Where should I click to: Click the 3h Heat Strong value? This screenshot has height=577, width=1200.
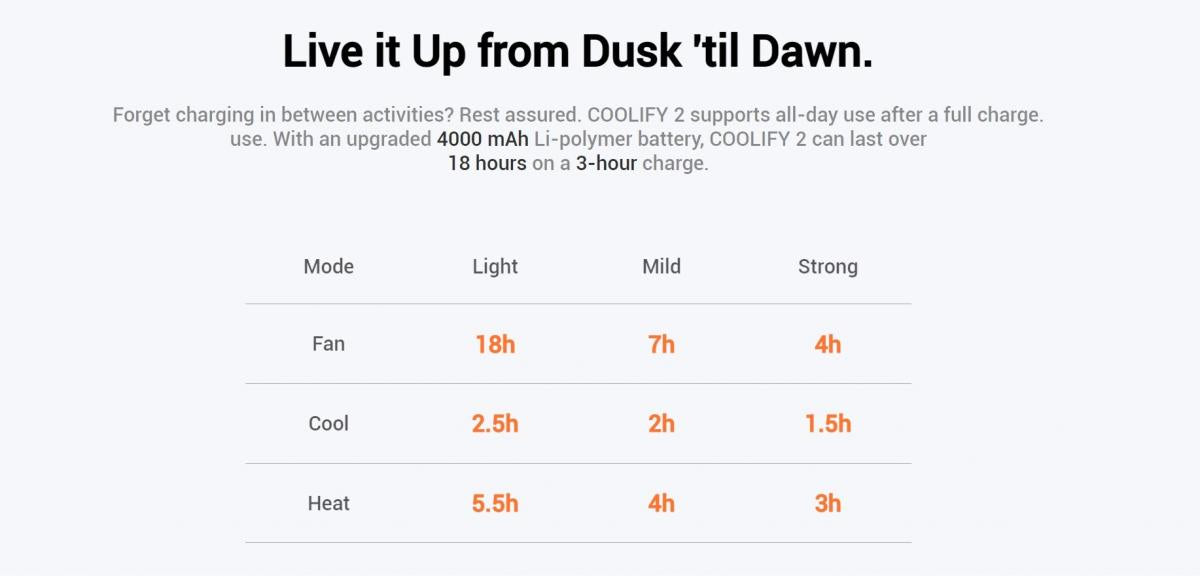coord(827,503)
